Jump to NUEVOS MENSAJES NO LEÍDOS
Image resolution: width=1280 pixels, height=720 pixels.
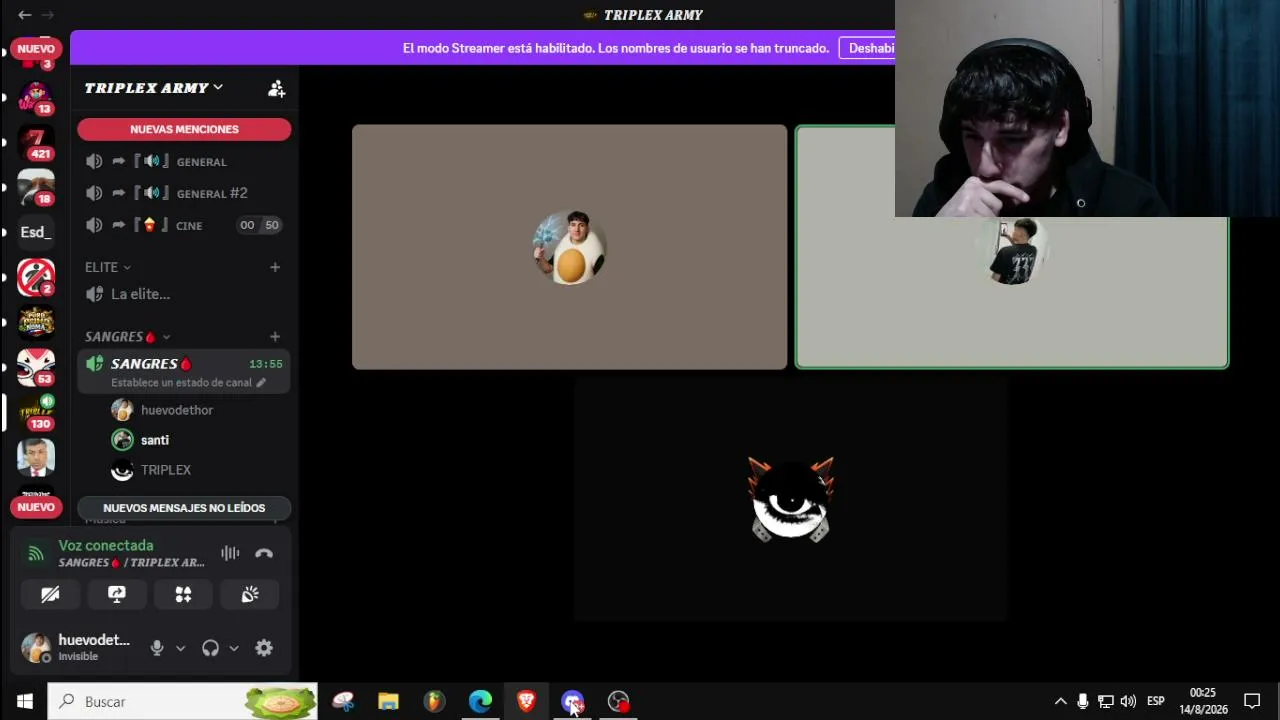[x=184, y=508]
